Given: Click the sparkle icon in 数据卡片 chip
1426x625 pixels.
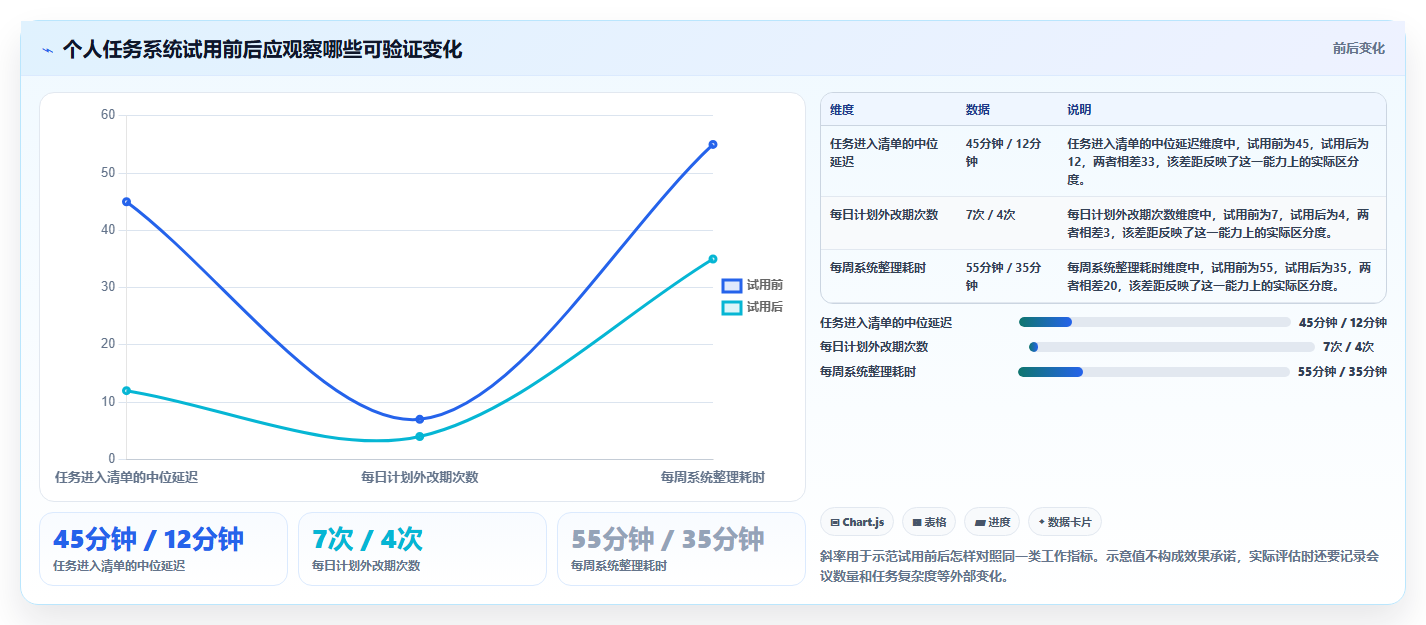Looking at the screenshot, I should [1042, 522].
